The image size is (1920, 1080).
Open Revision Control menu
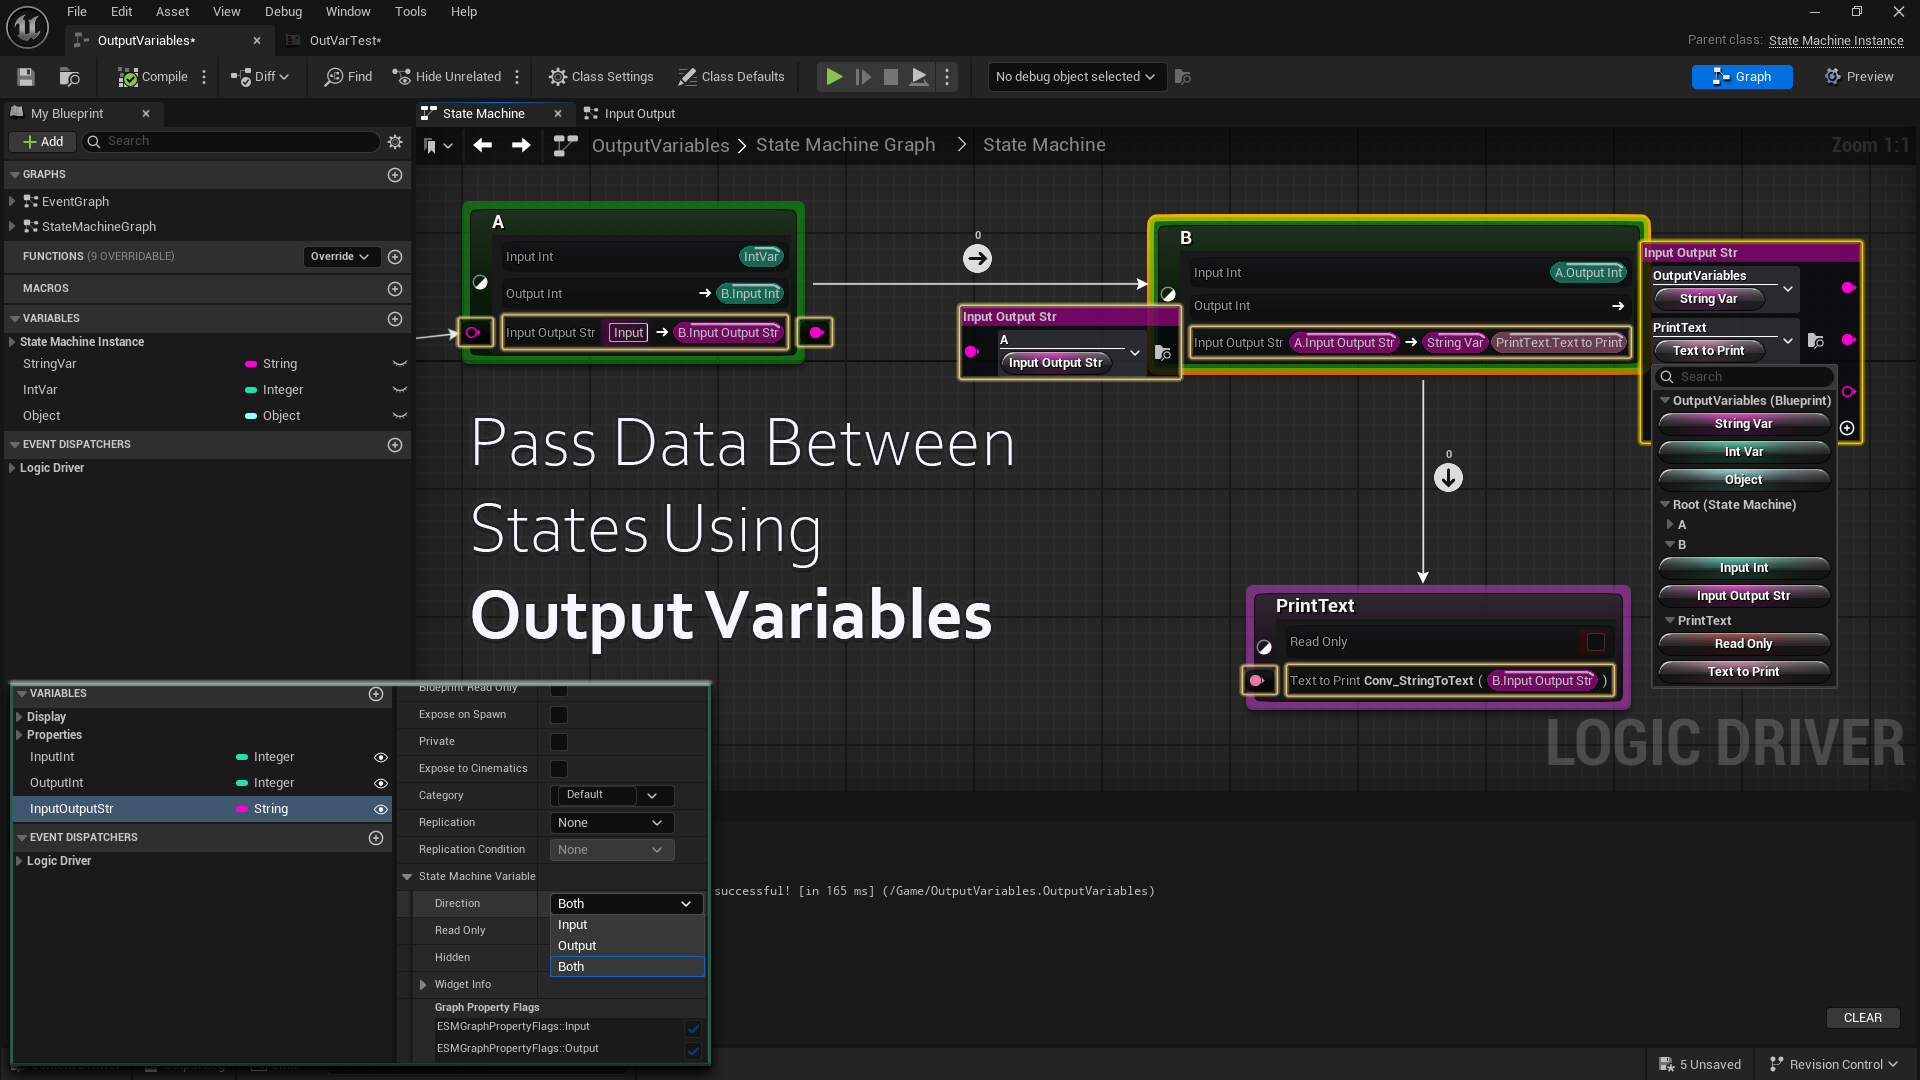[1833, 1065]
